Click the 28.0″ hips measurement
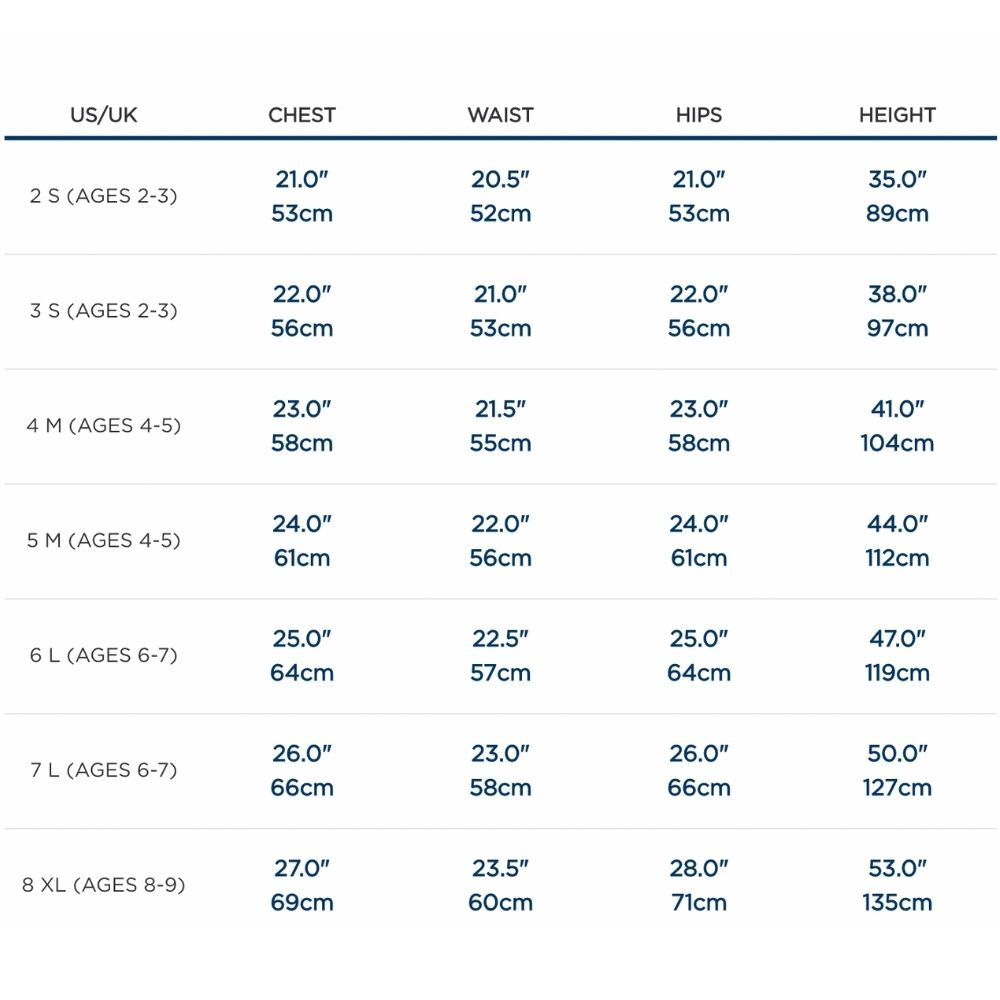Screen dimensions: 1000x1000 coord(698,869)
